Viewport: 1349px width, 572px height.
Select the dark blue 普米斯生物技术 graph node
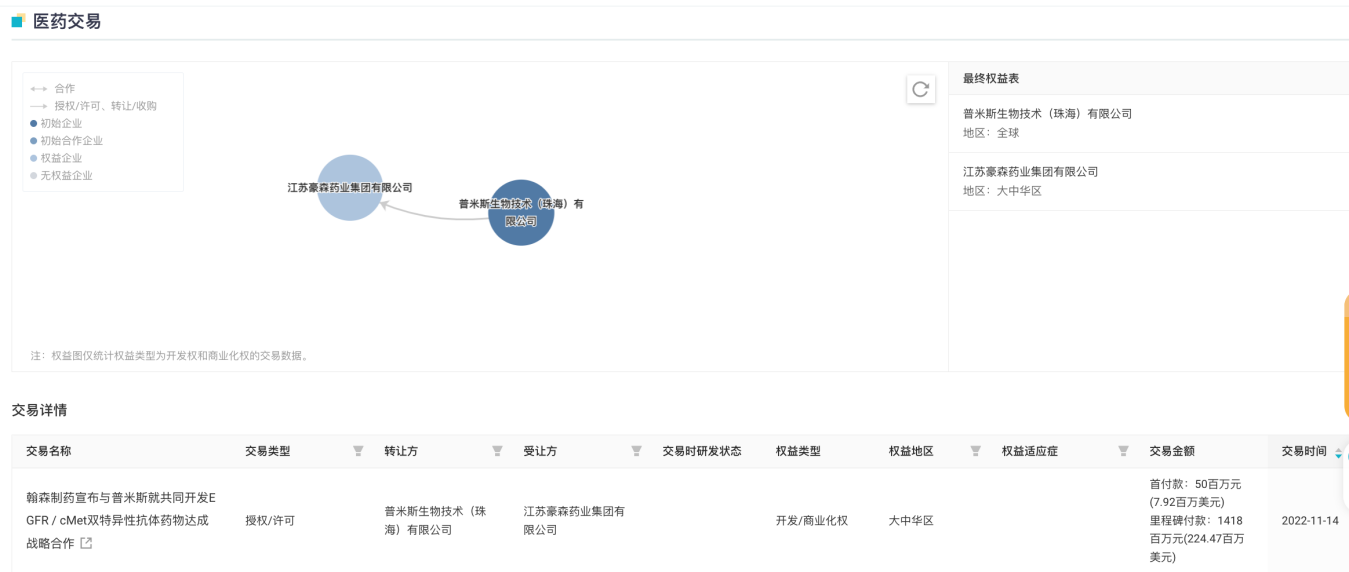click(x=521, y=213)
